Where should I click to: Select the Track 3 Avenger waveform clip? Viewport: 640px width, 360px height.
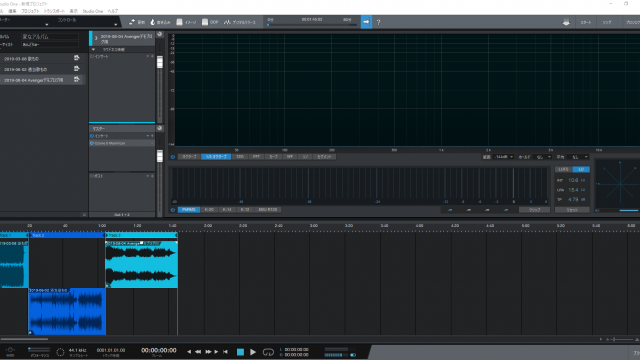[141, 264]
